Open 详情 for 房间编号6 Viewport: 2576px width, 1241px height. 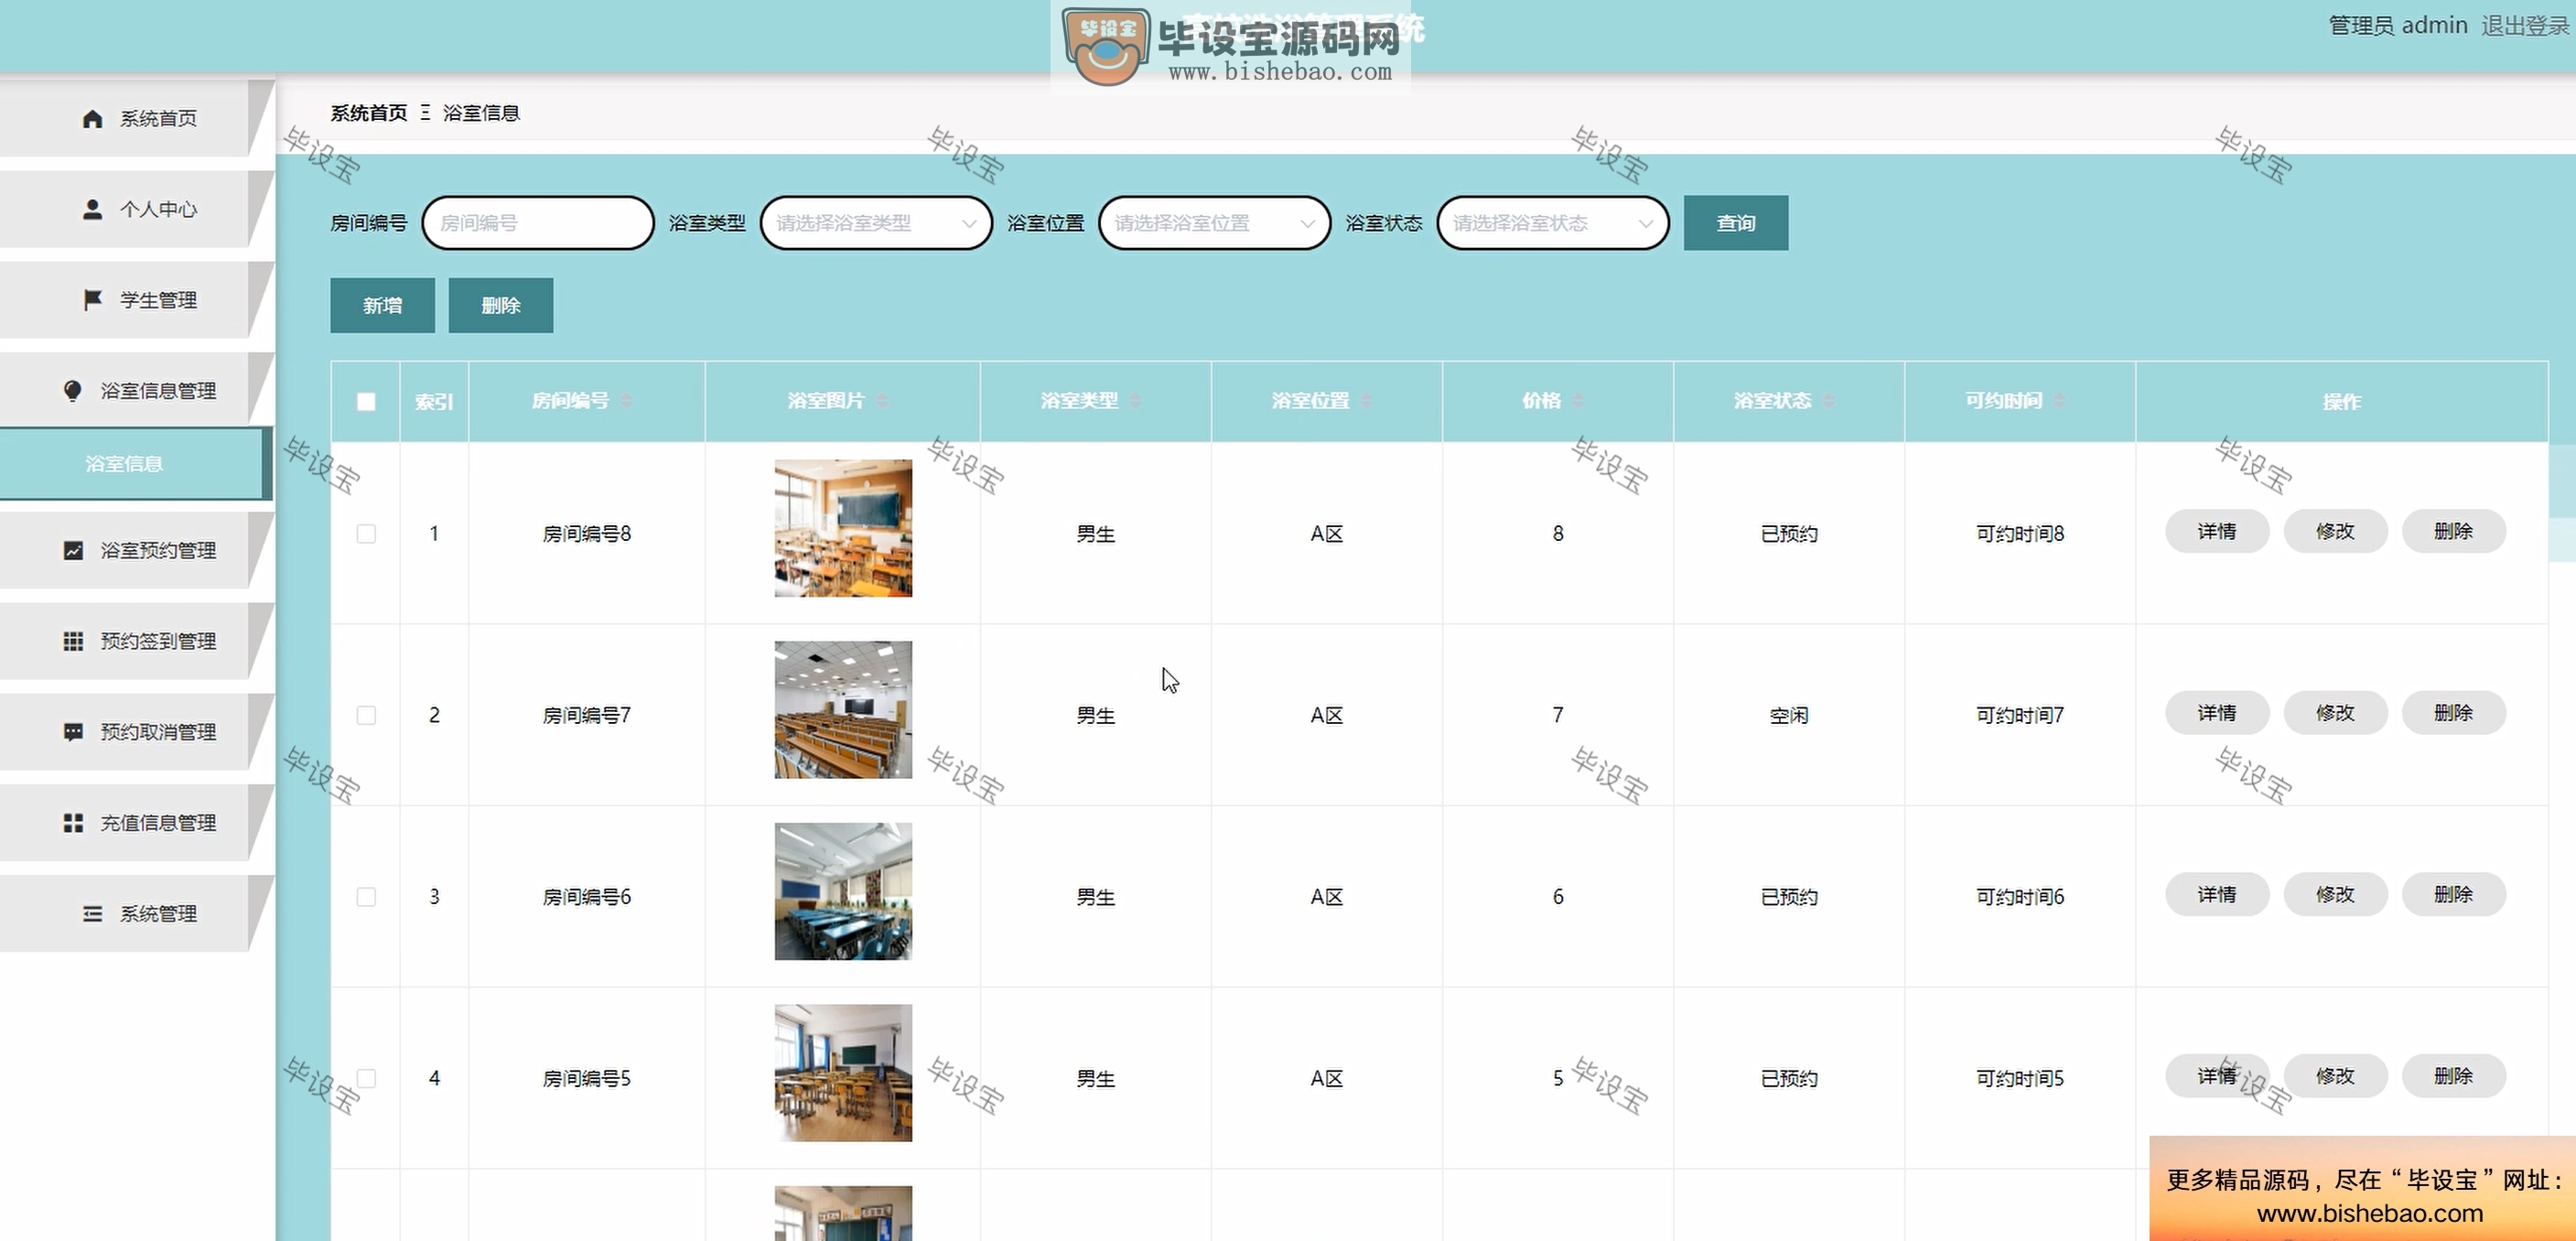[2217, 895]
